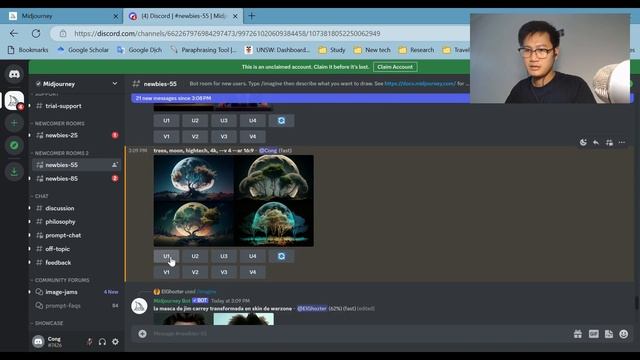Open GIF picker icon
The width and height of the screenshot is (640, 360).
pyautogui.click(x=593, y=334)
